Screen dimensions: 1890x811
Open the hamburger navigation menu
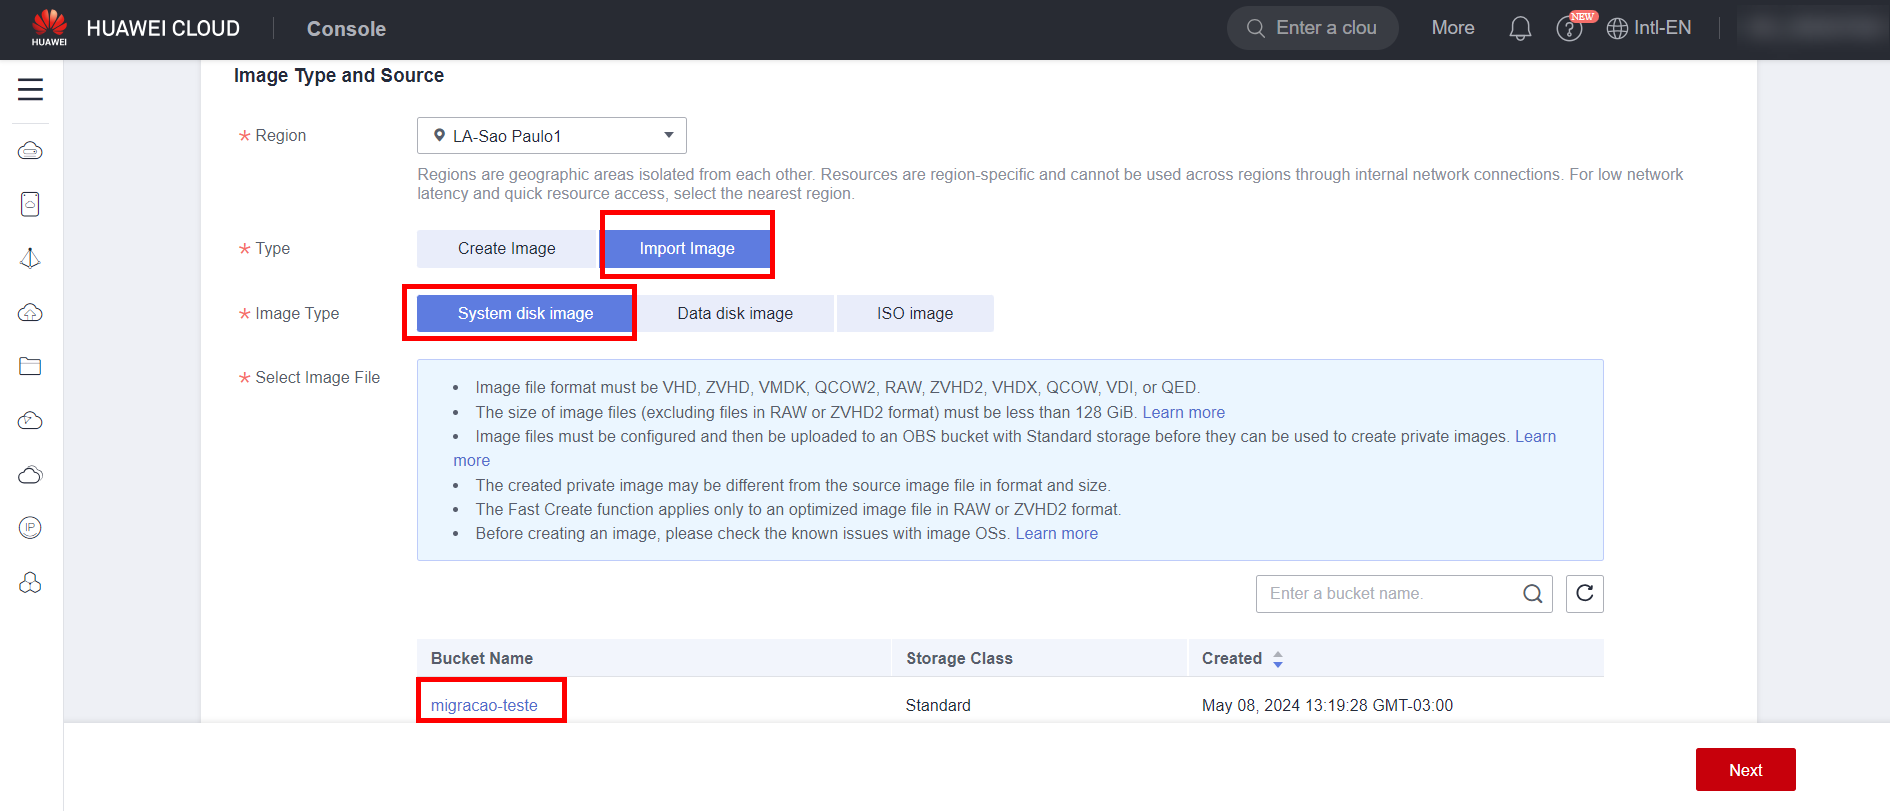(30, 90)
